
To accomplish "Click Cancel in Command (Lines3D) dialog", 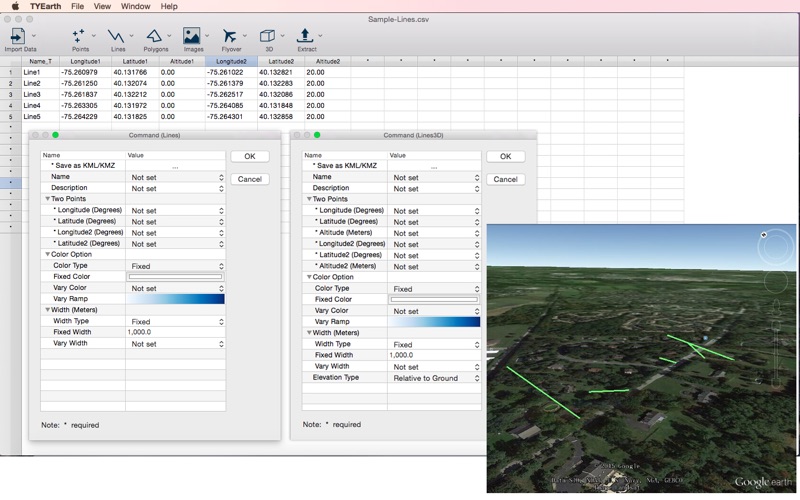I will tap(506, 179).
